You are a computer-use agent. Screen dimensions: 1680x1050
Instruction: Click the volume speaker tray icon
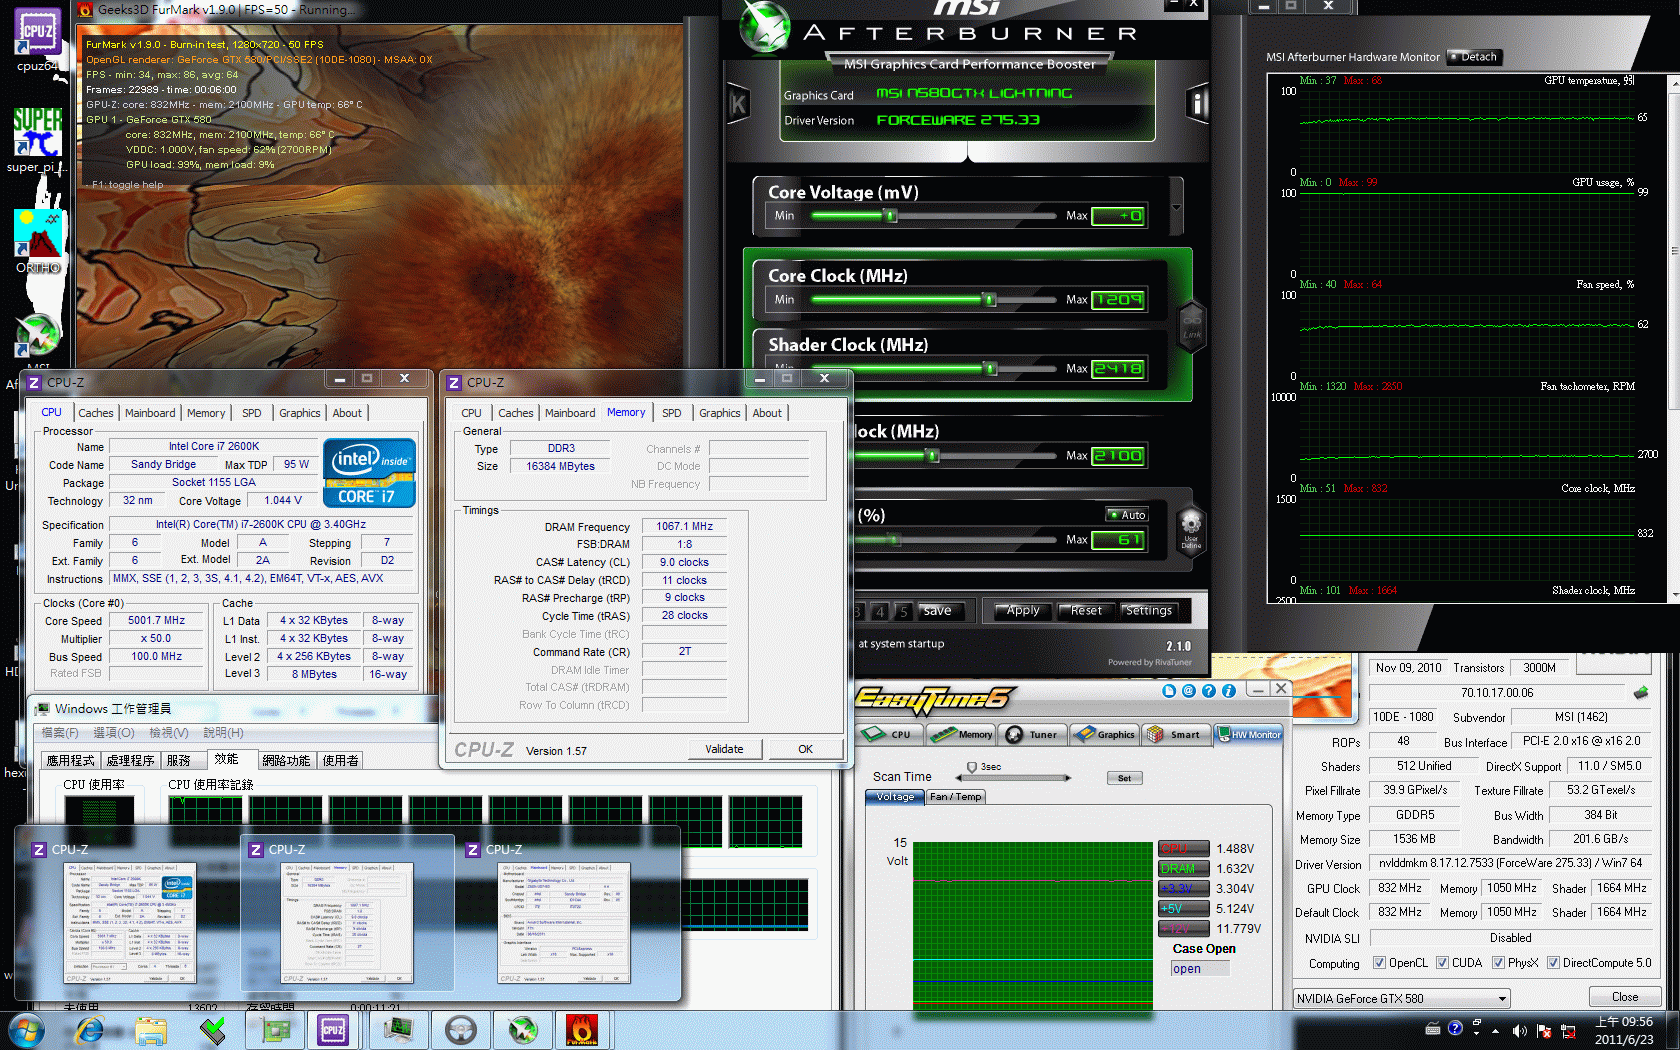(1519, 1030)
